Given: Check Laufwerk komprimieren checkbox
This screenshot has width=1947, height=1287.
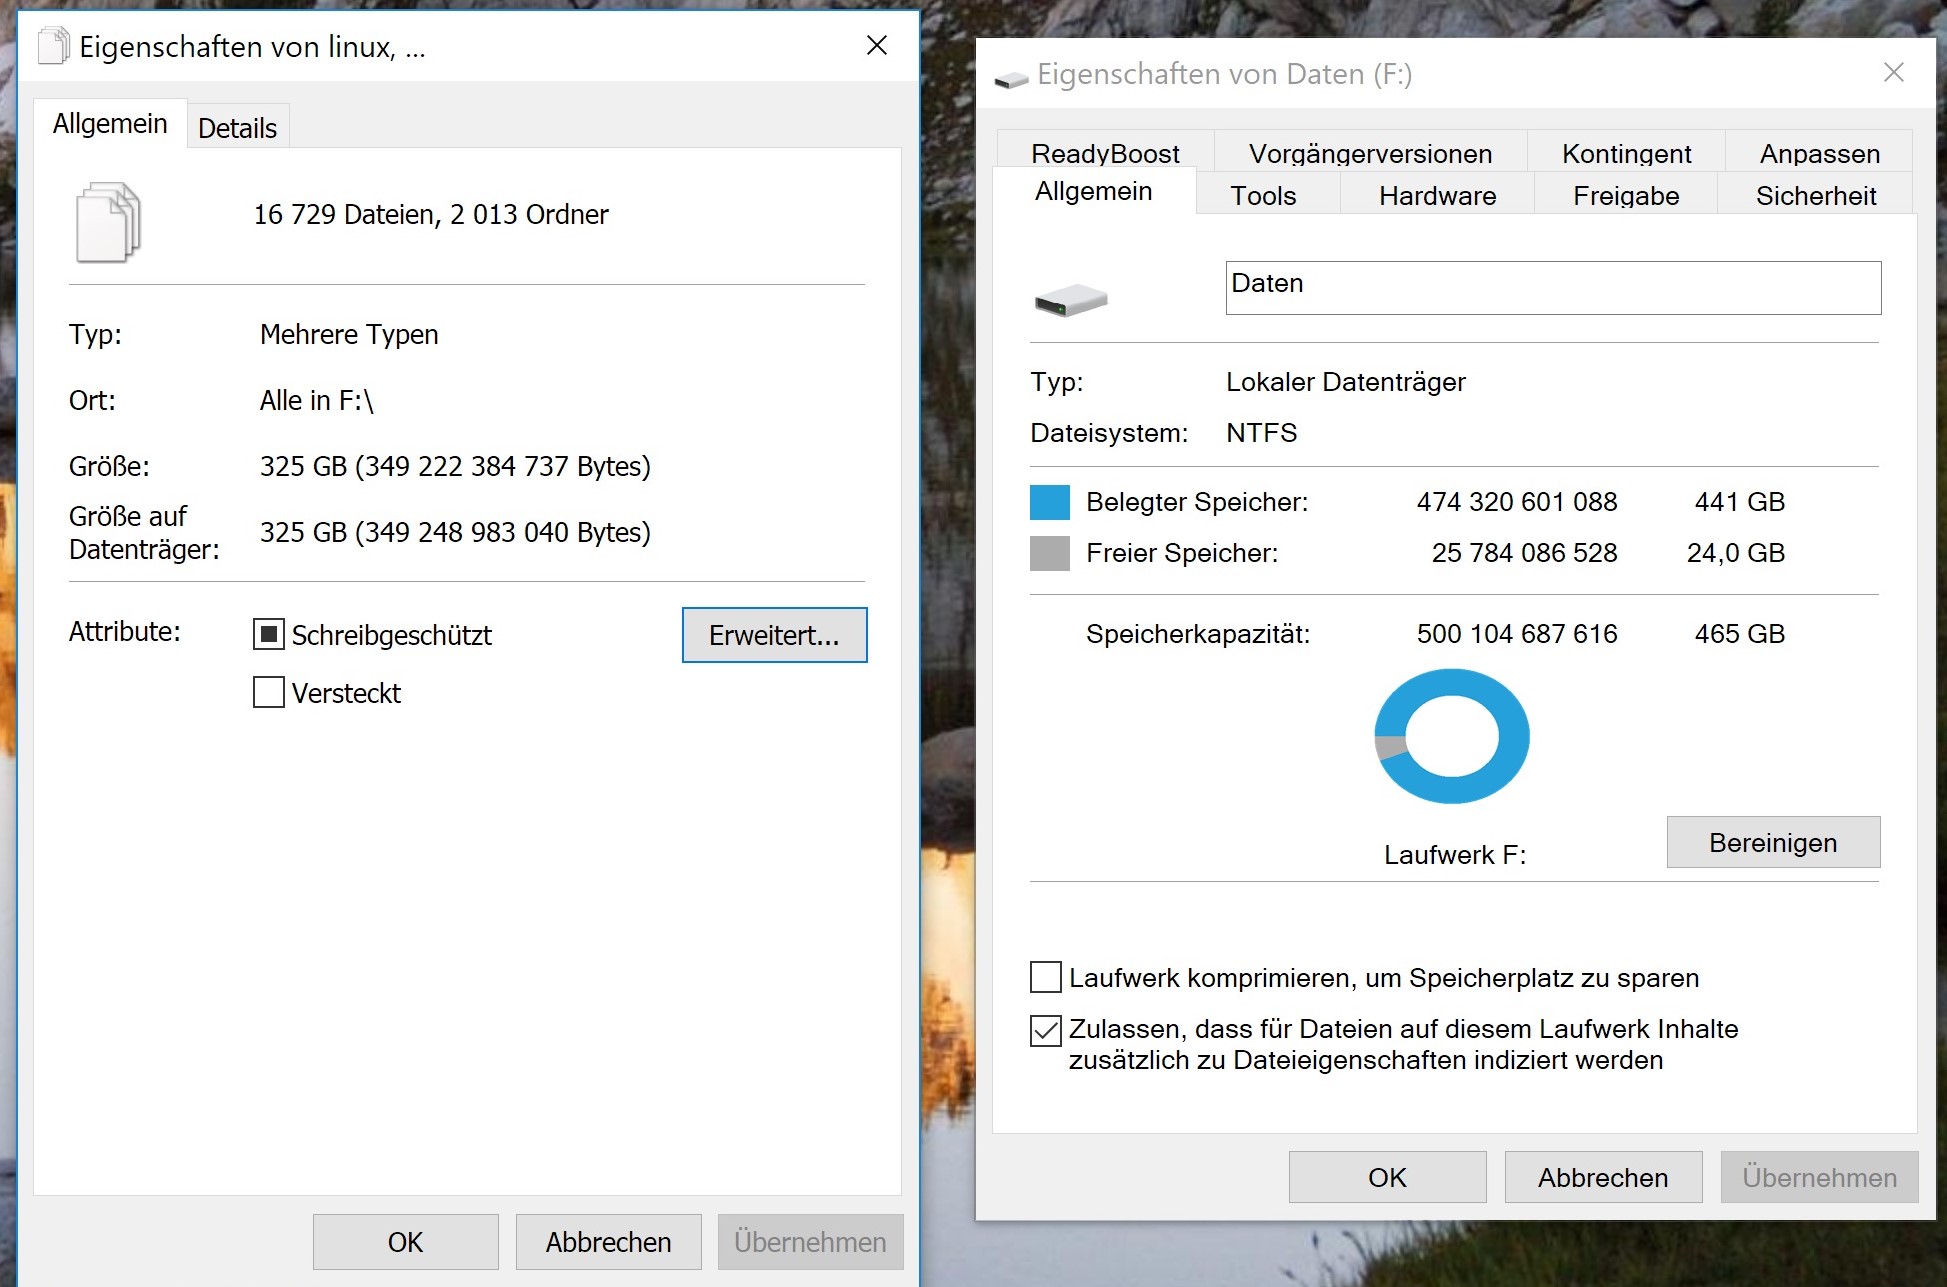Looking at the screenshot, I should click(1046, 977).
